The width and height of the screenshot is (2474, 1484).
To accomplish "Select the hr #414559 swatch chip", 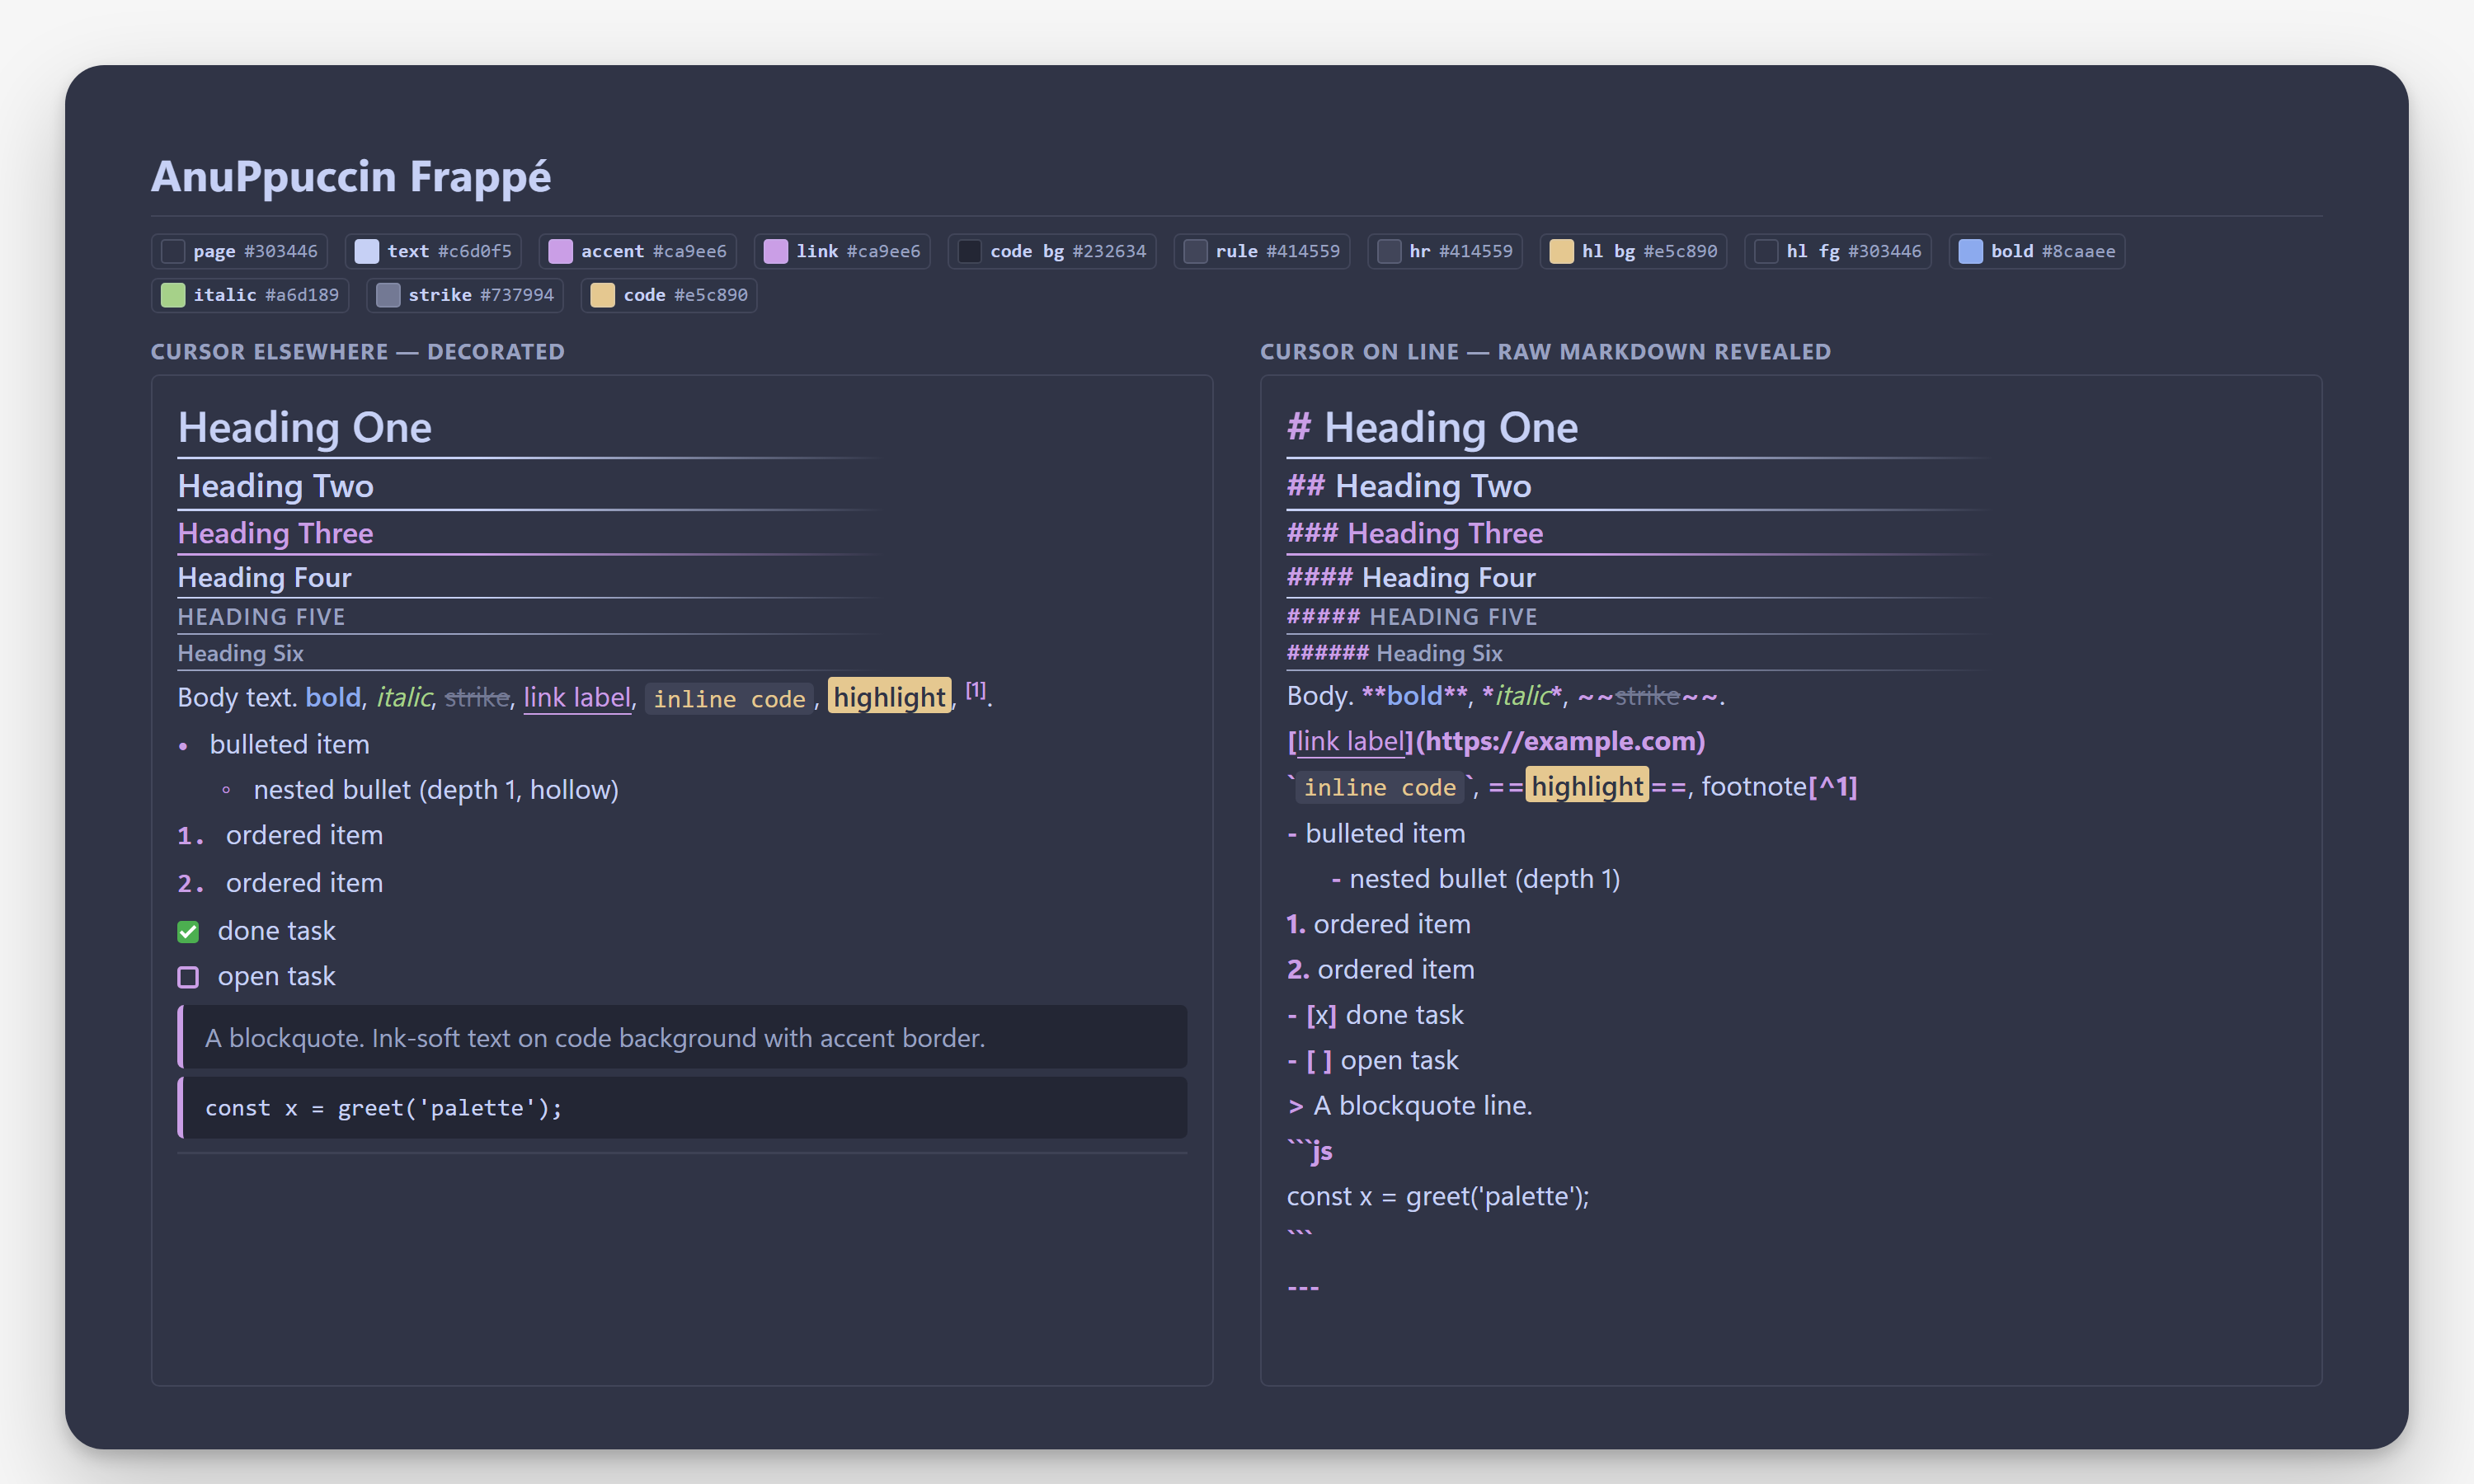I will coord(1445,251).
